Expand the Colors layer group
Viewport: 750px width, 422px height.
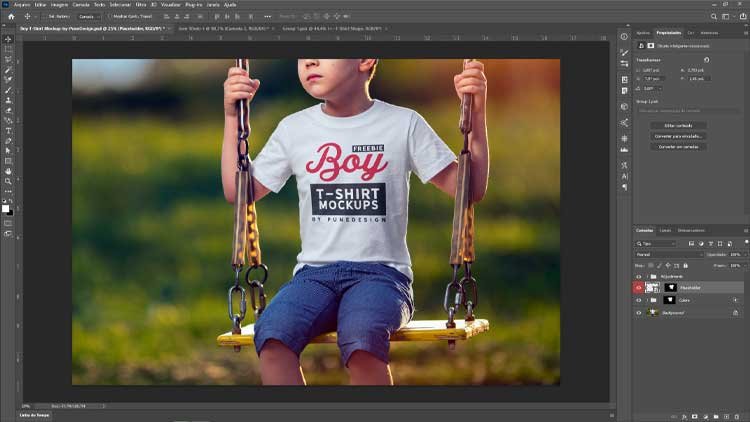click(x=647, y=300)
